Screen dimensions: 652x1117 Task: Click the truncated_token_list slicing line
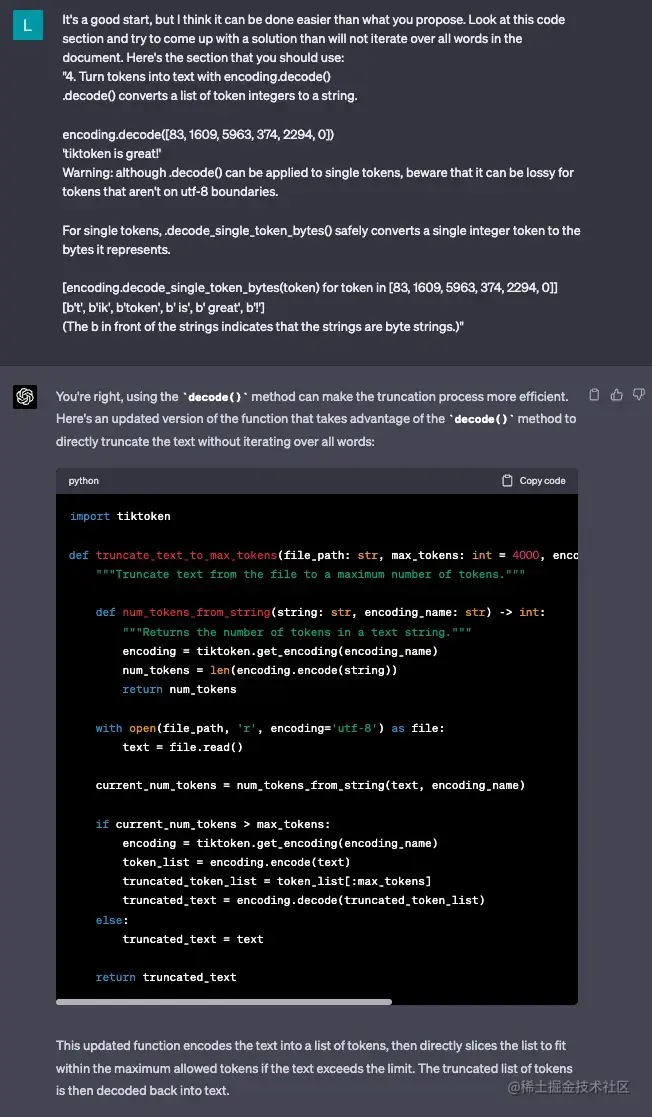276,882
